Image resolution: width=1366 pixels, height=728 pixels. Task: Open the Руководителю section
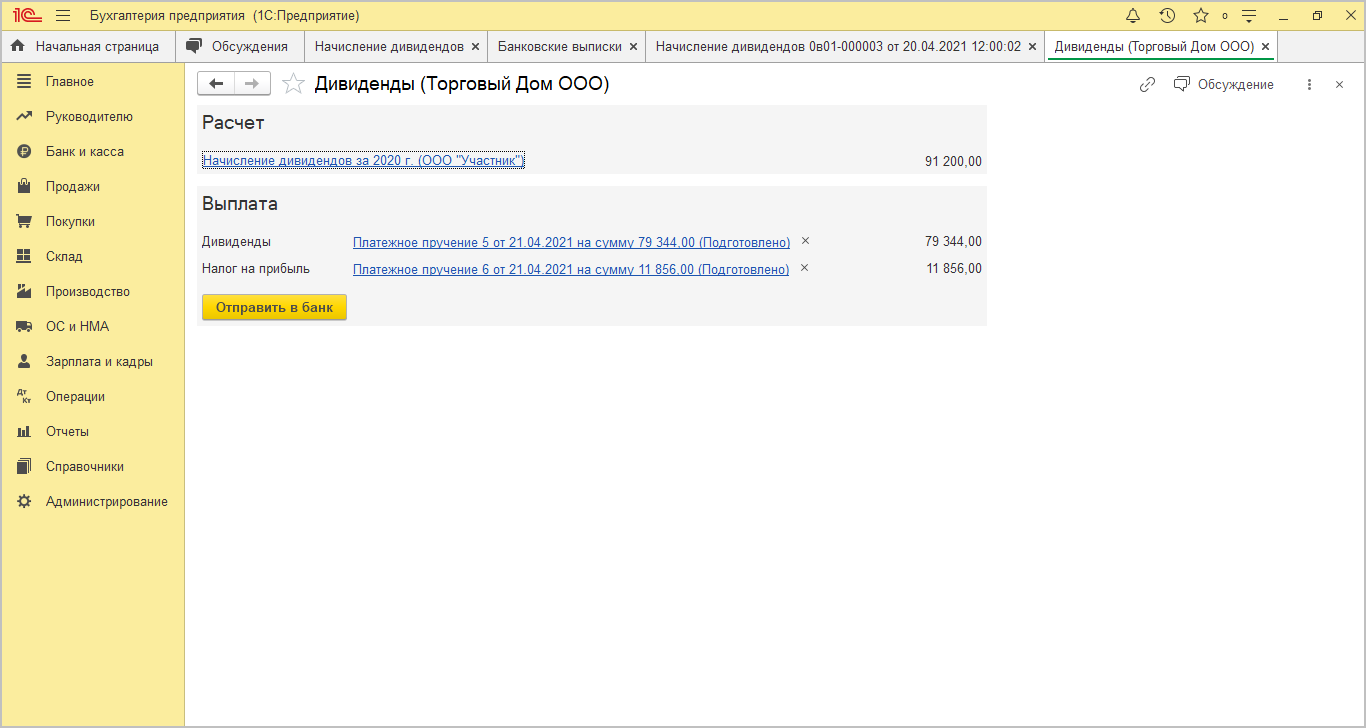tap(92, 117)
